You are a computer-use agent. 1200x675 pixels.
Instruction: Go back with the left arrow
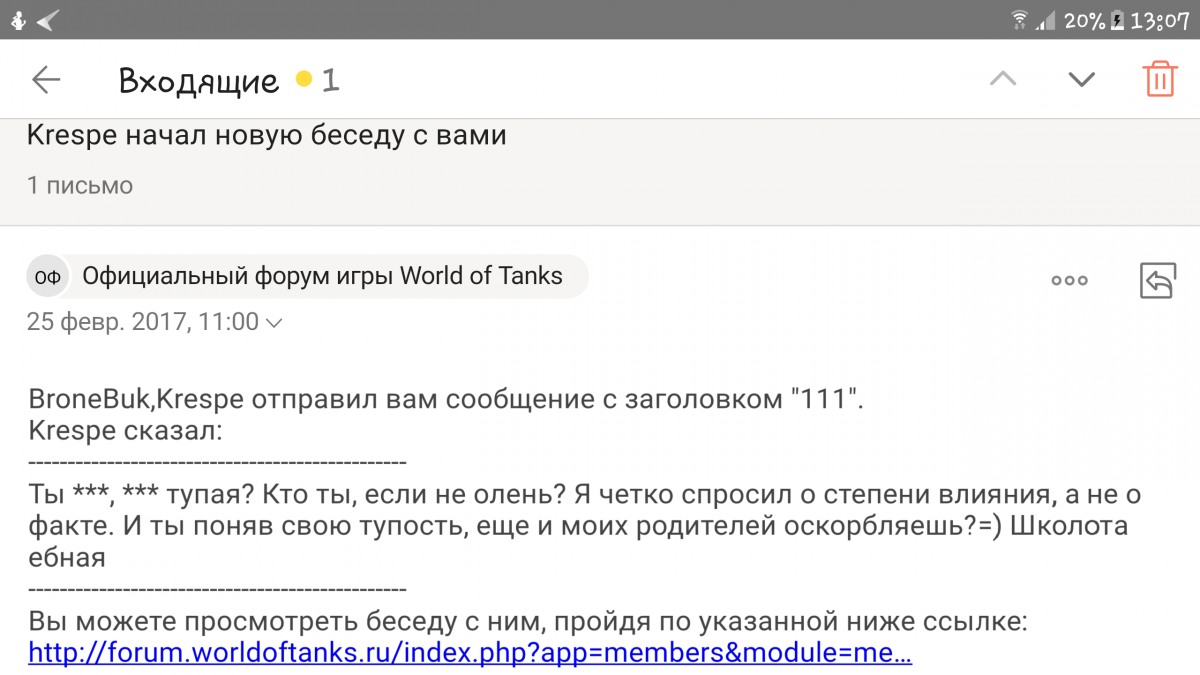(46, 80)
